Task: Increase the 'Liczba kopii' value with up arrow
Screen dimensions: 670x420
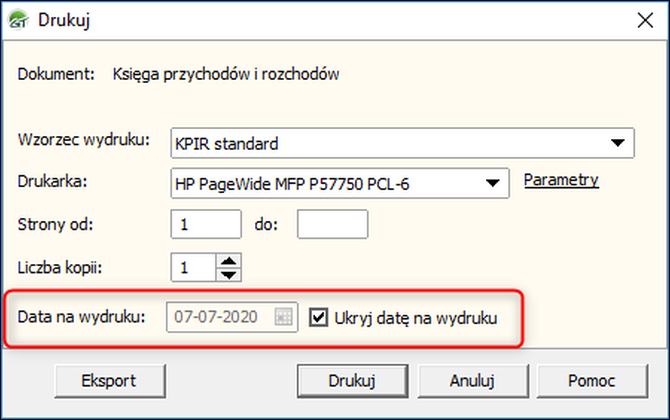Action: coord(229,261)
